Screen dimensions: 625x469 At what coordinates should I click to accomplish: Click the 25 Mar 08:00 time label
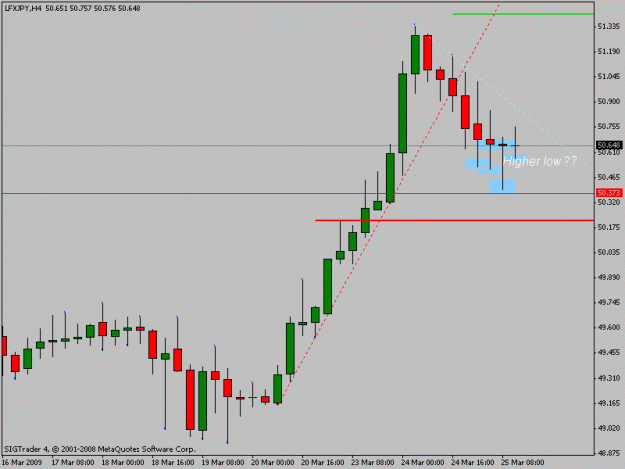[x=523, y=463]
